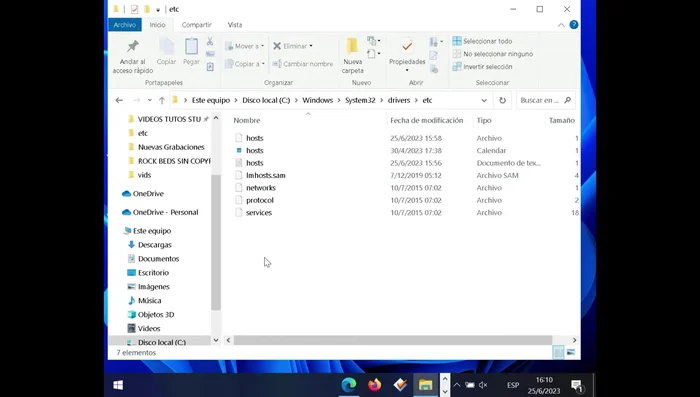Create a Nueva carpeta
Viewport: 700px width, 397px height.
click(x=353, y=56)
